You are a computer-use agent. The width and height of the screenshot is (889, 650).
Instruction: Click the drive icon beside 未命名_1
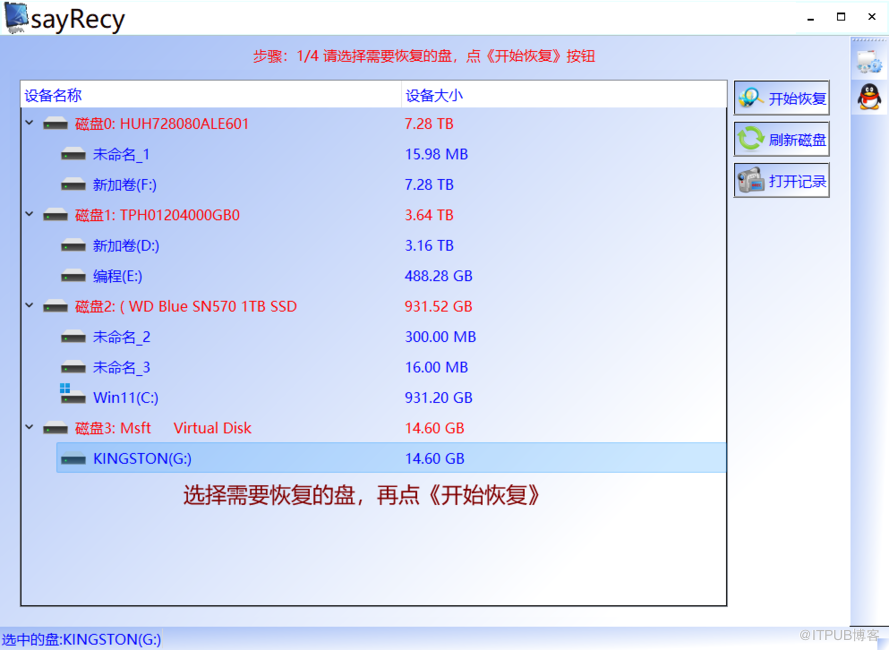point(73,154)
